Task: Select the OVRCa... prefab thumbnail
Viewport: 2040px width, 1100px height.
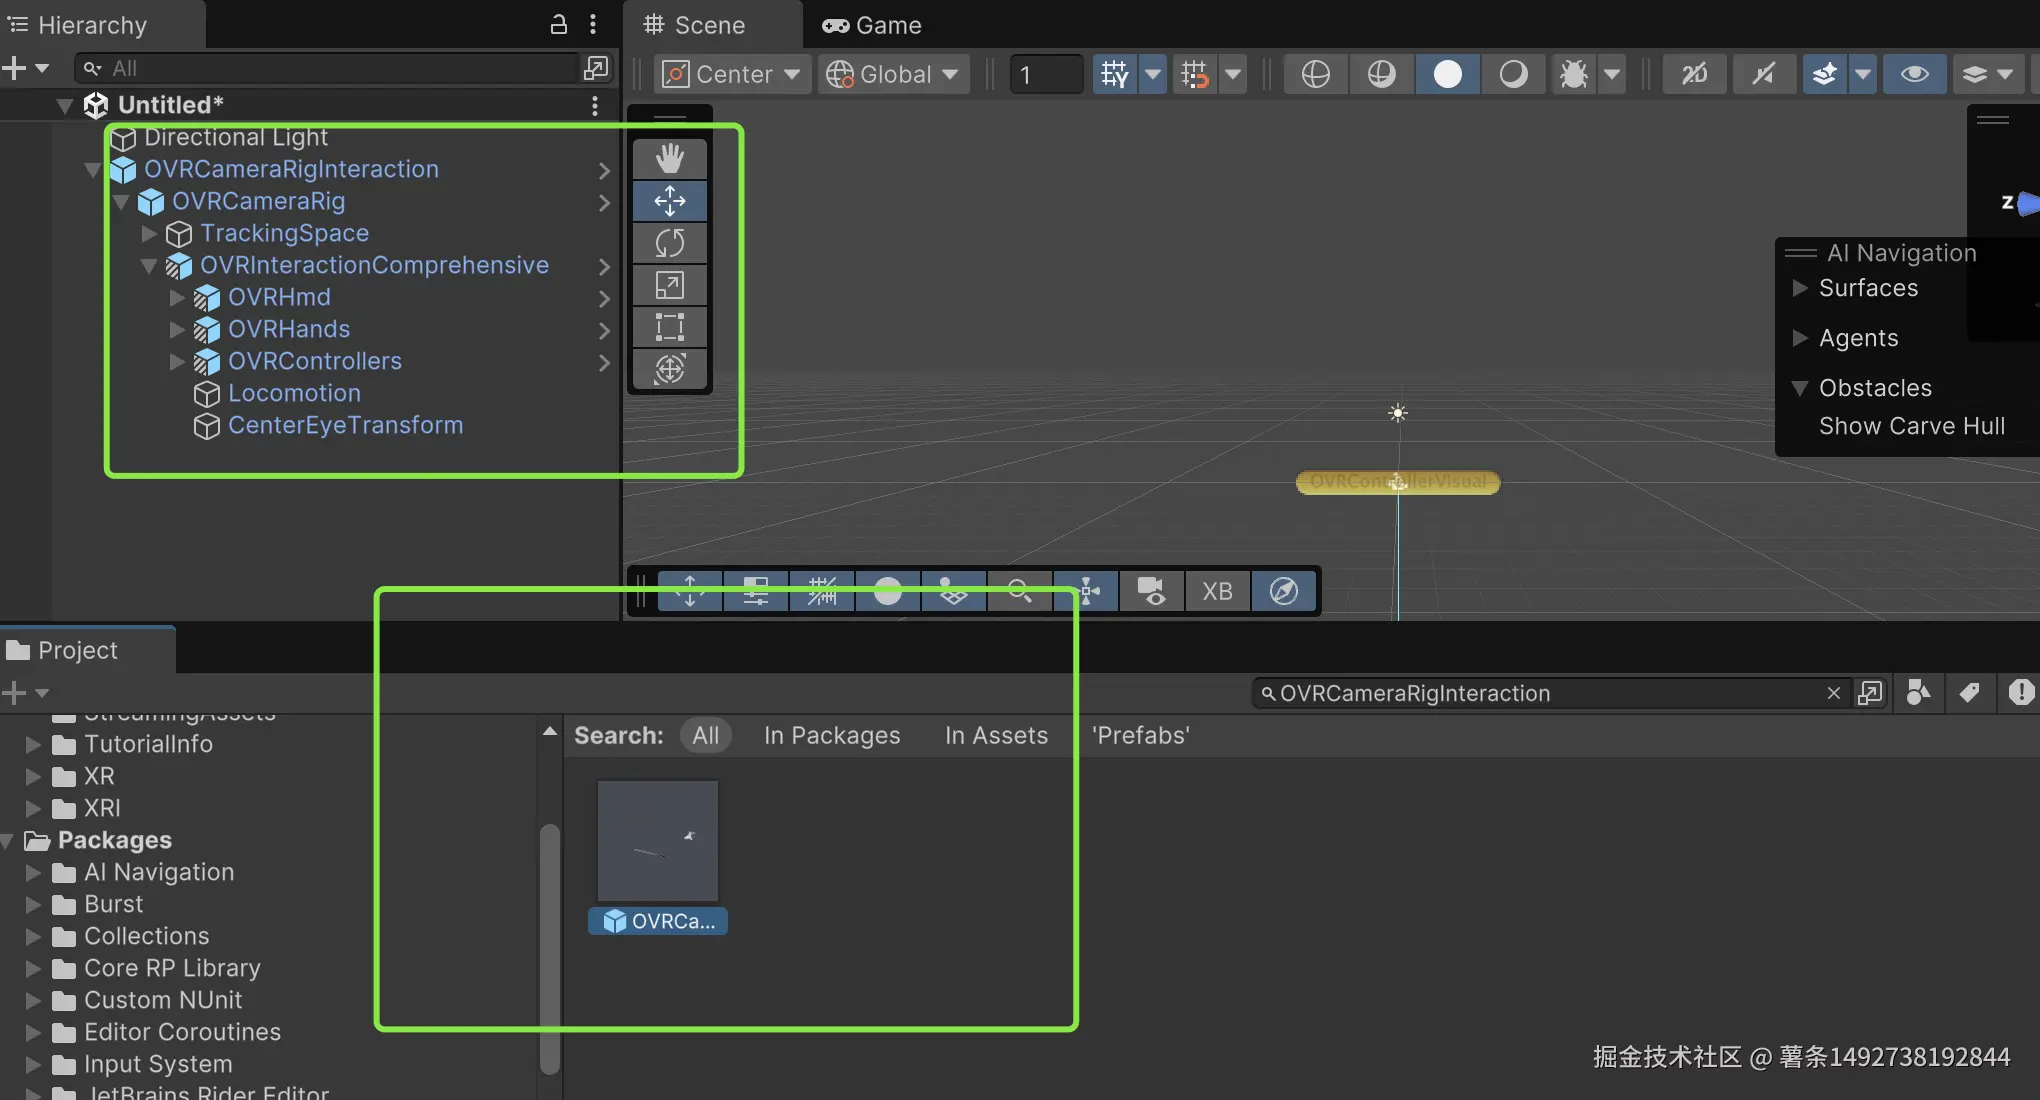Action: 657,841
